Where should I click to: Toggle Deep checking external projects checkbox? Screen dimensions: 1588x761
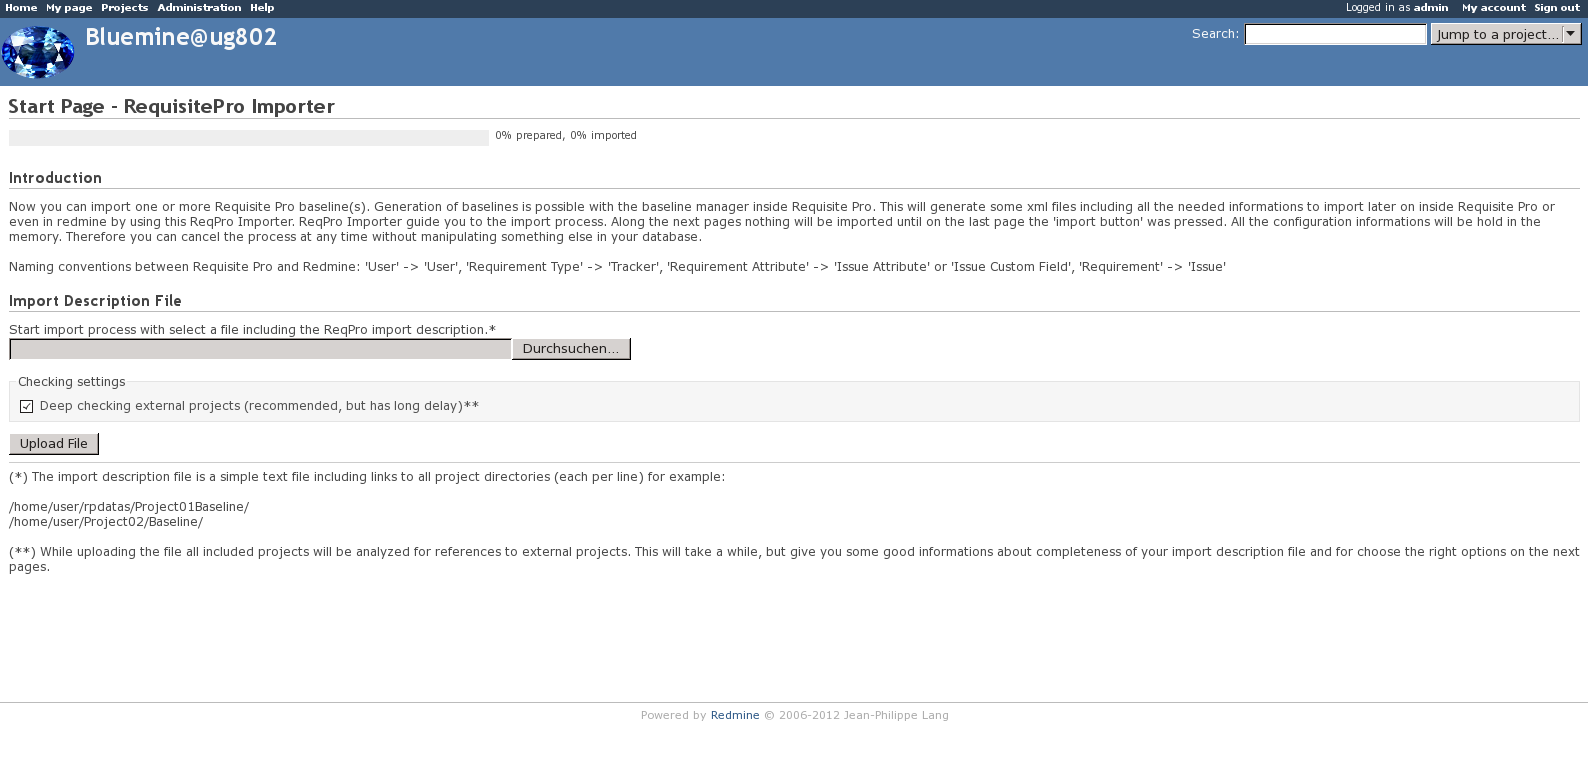(x=27, y=406)
